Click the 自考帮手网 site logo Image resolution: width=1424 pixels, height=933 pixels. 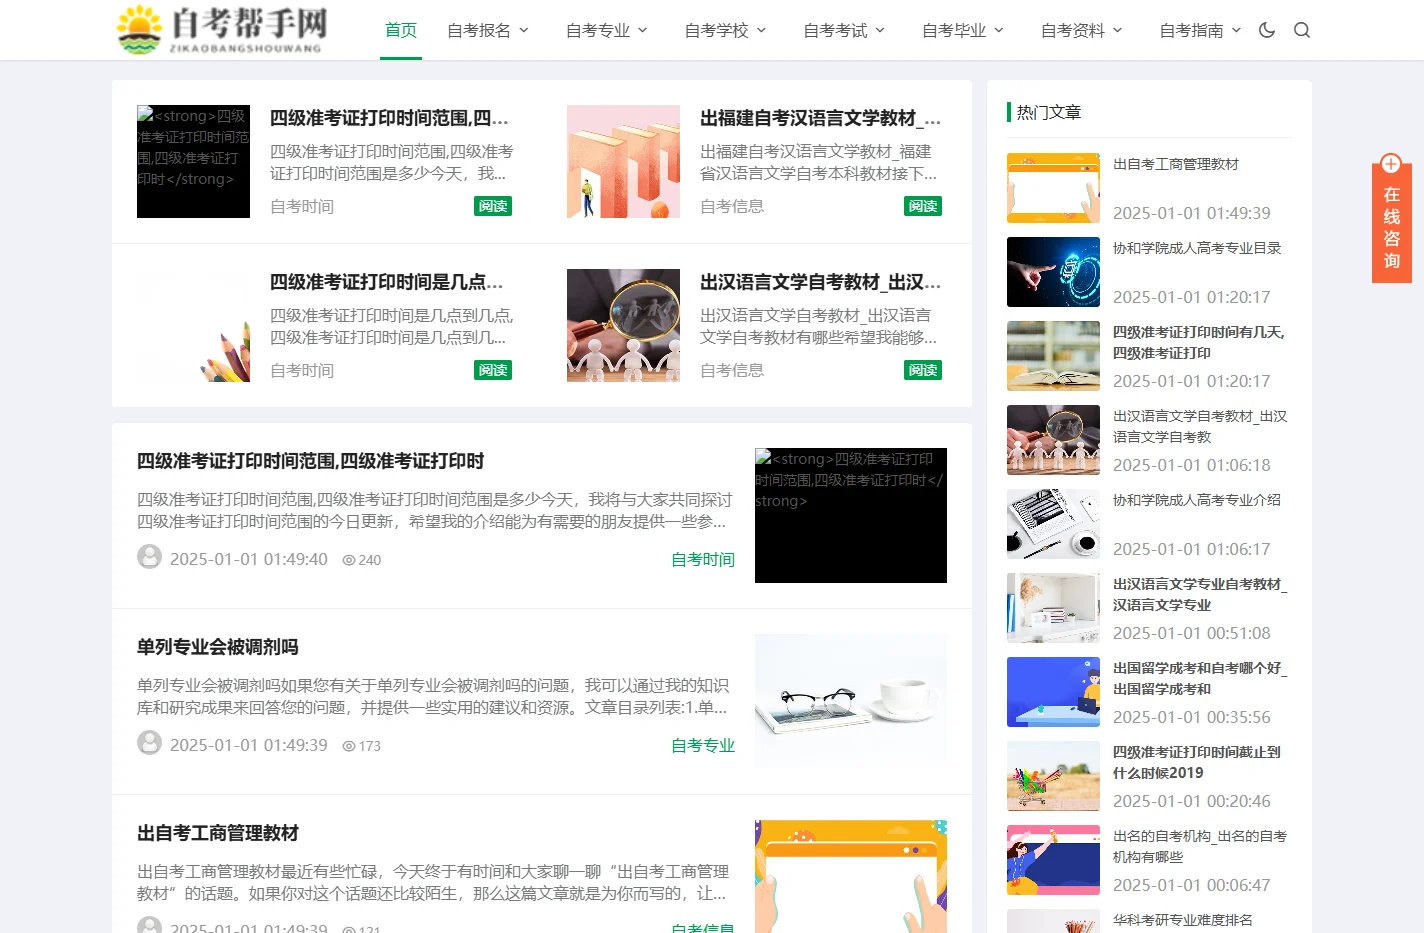222,30
